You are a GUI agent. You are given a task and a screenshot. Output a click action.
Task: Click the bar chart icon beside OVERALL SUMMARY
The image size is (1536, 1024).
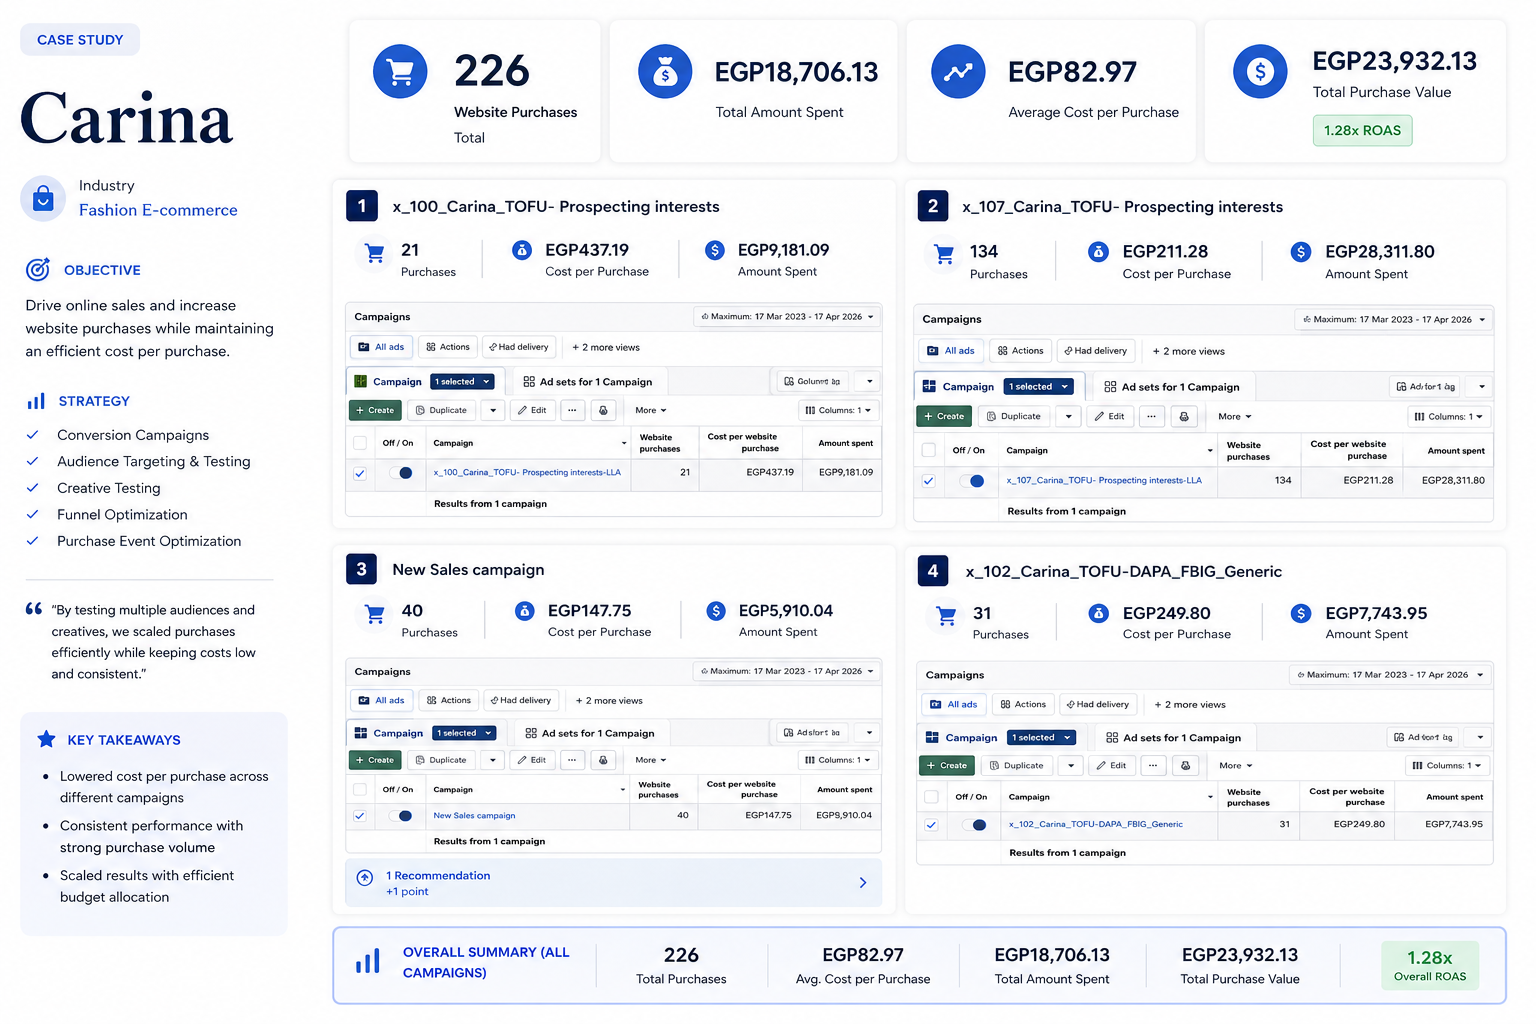(x=368, y=961)
